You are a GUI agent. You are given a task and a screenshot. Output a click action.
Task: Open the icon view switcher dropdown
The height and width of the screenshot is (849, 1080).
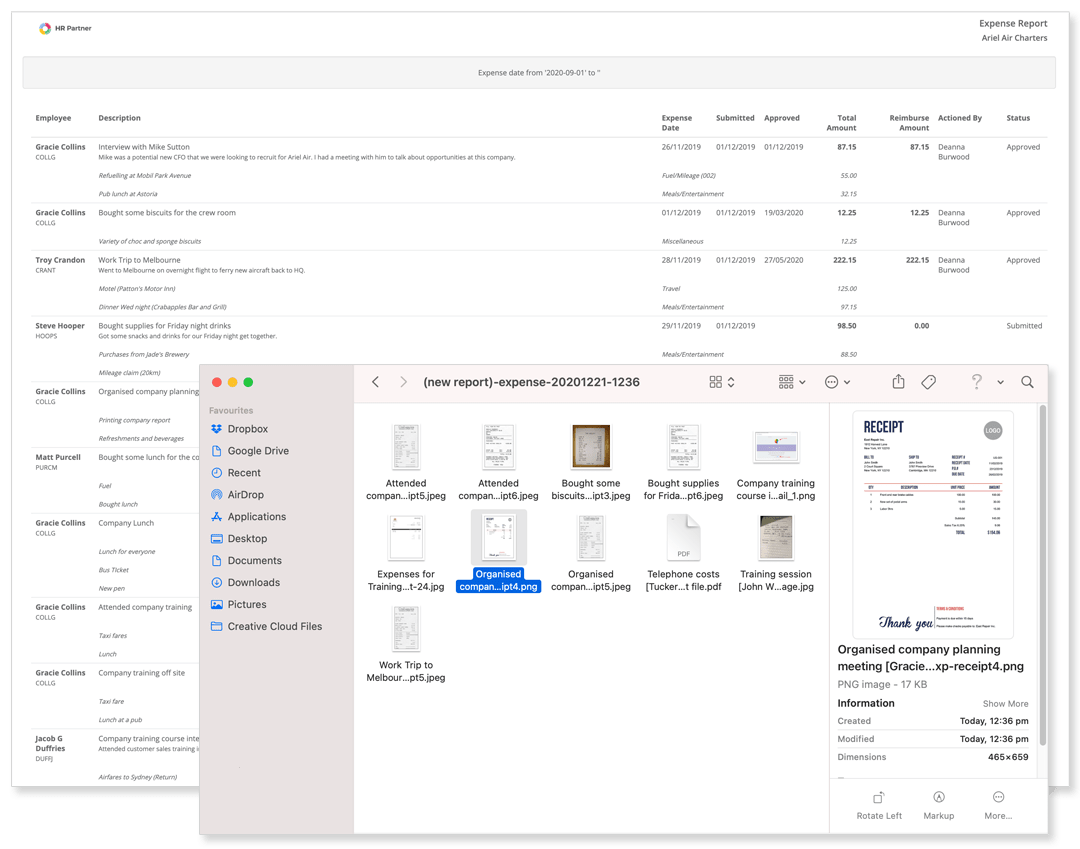(x=722, y=382)
